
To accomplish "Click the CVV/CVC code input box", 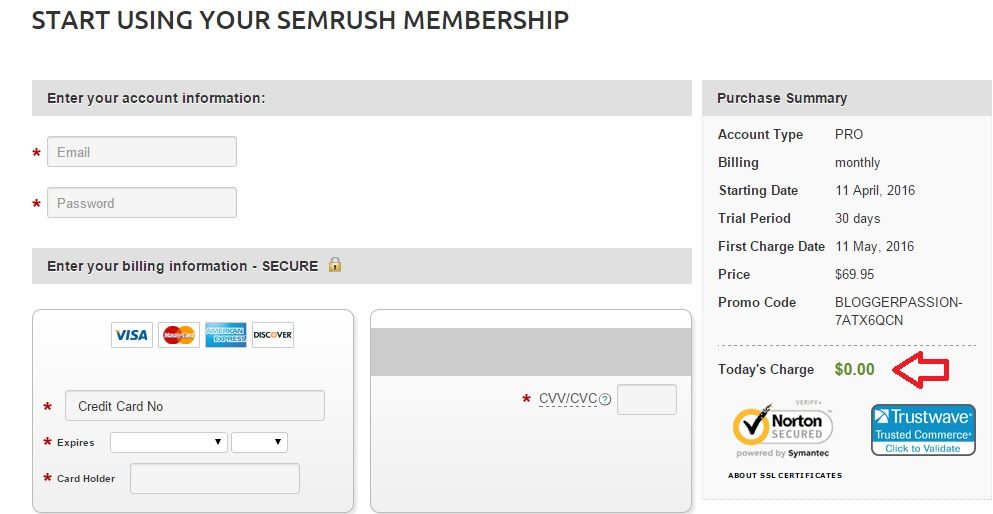I will 647,399.
